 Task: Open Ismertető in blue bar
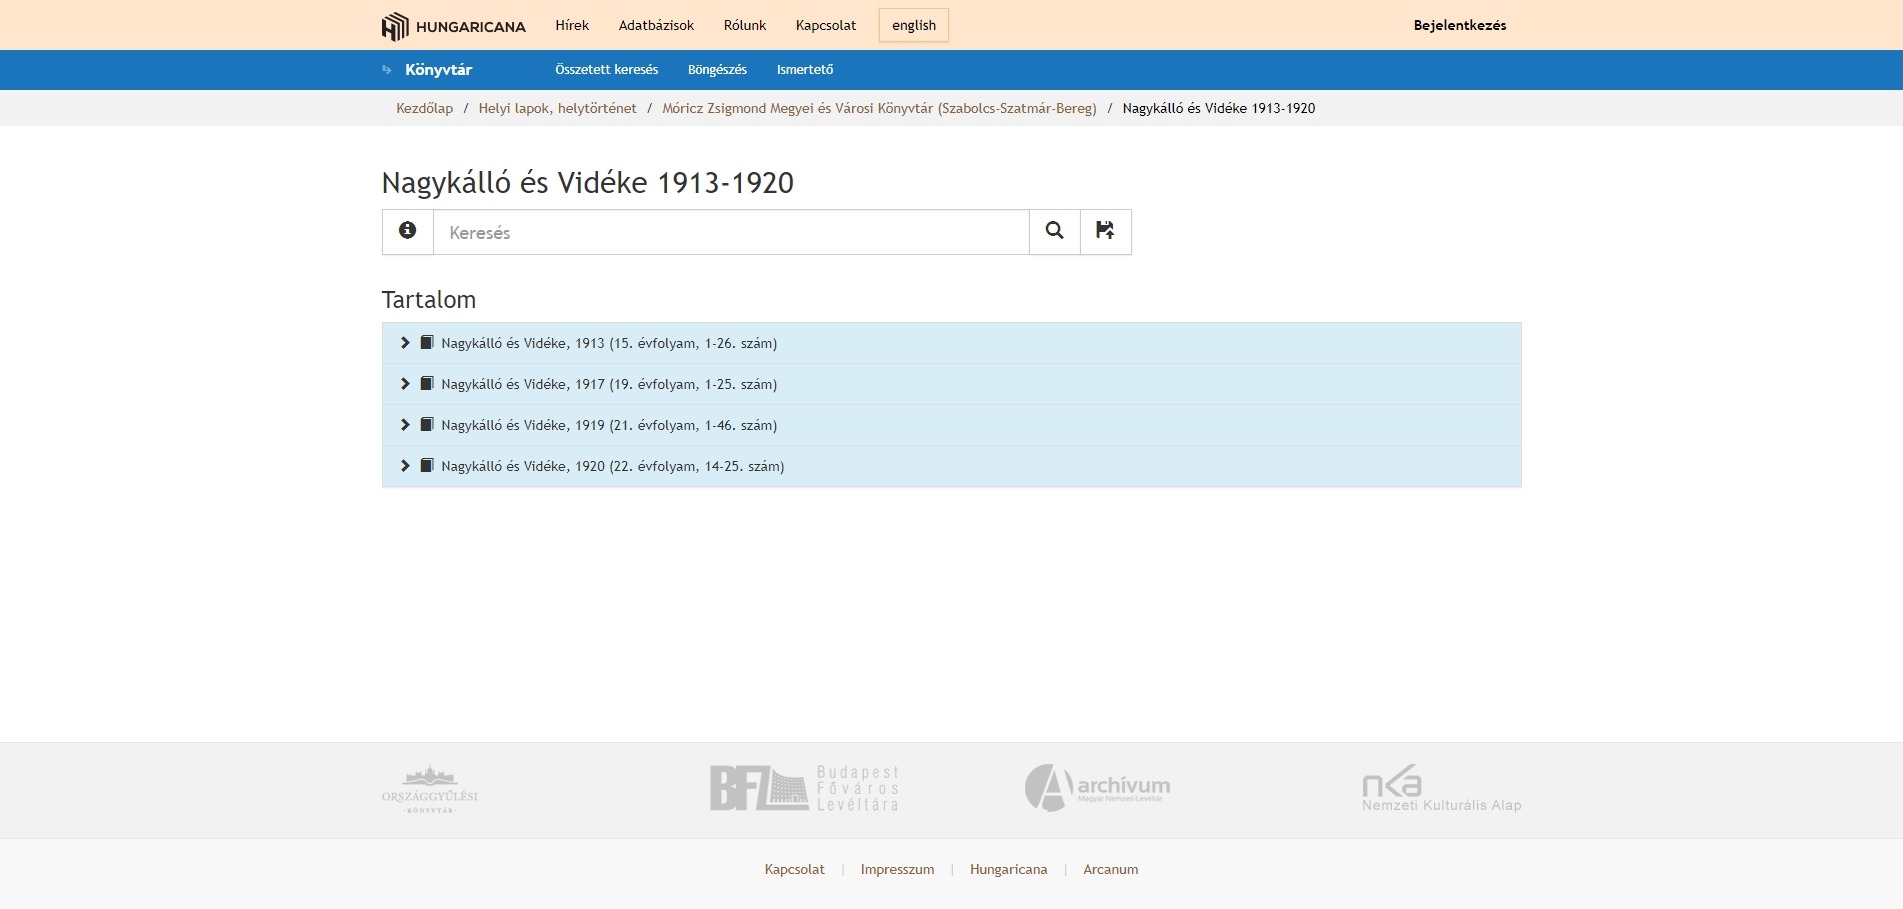(805, 70)
